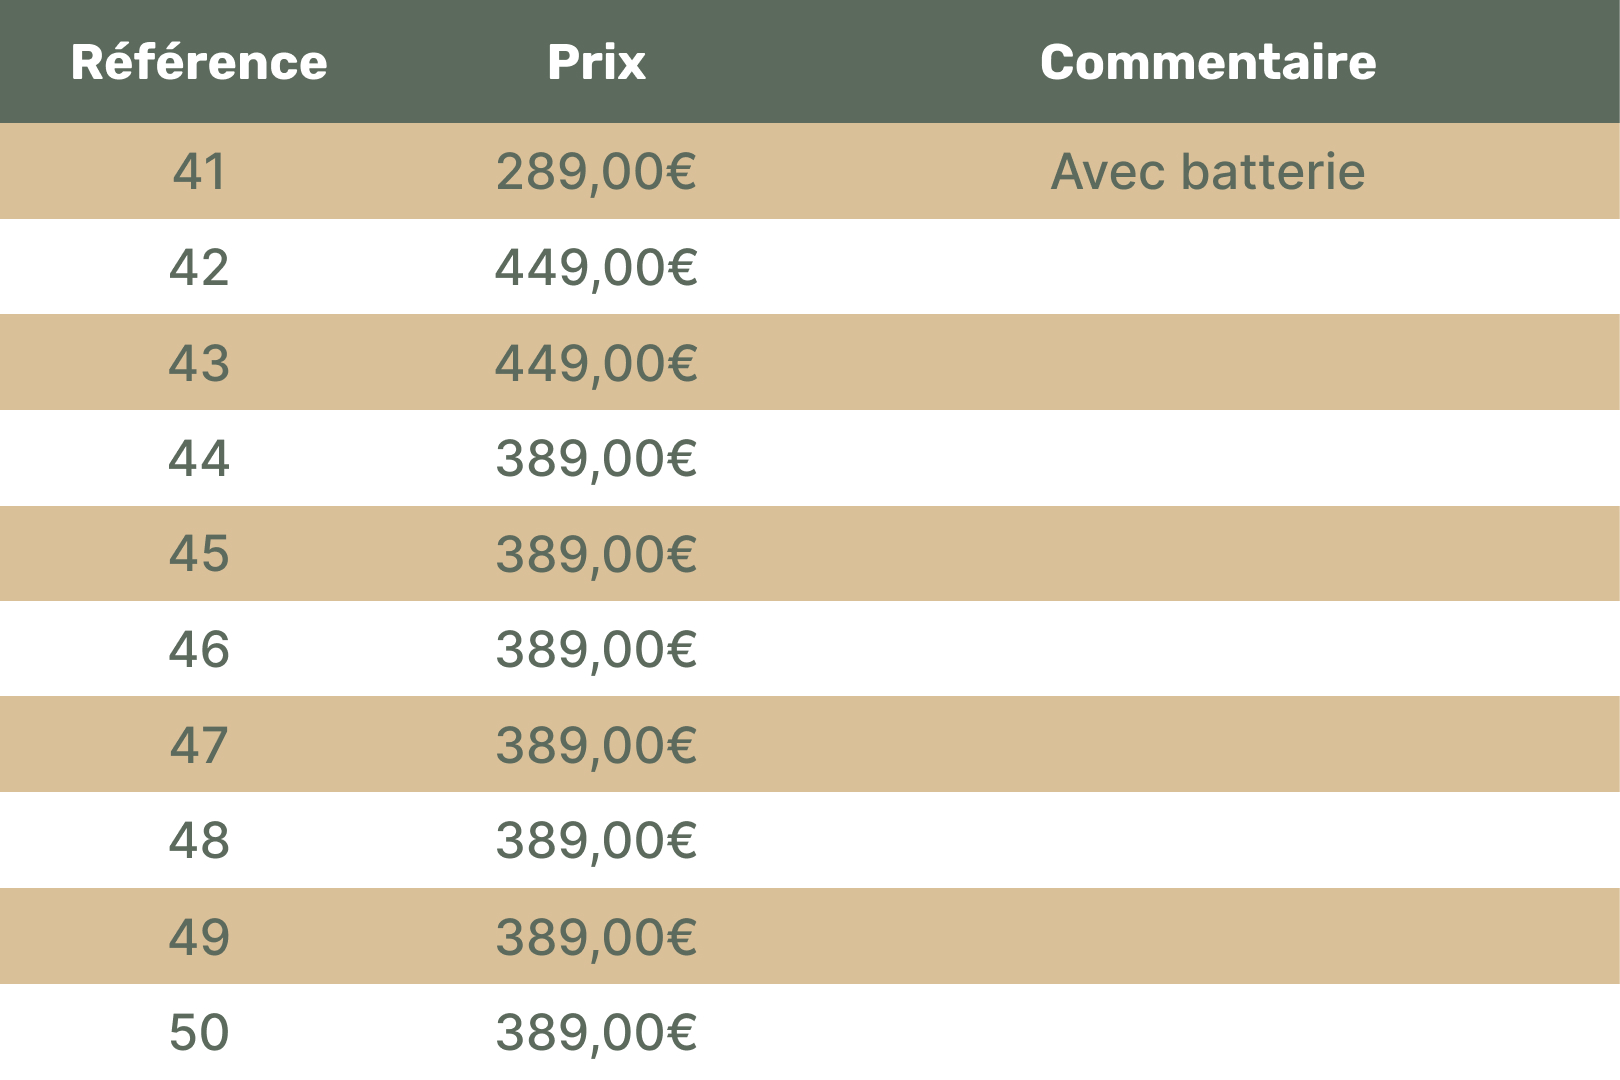Click the Prix column header
The height and width of the screenshot is (1080, 1620).
[x=596, y=62]
